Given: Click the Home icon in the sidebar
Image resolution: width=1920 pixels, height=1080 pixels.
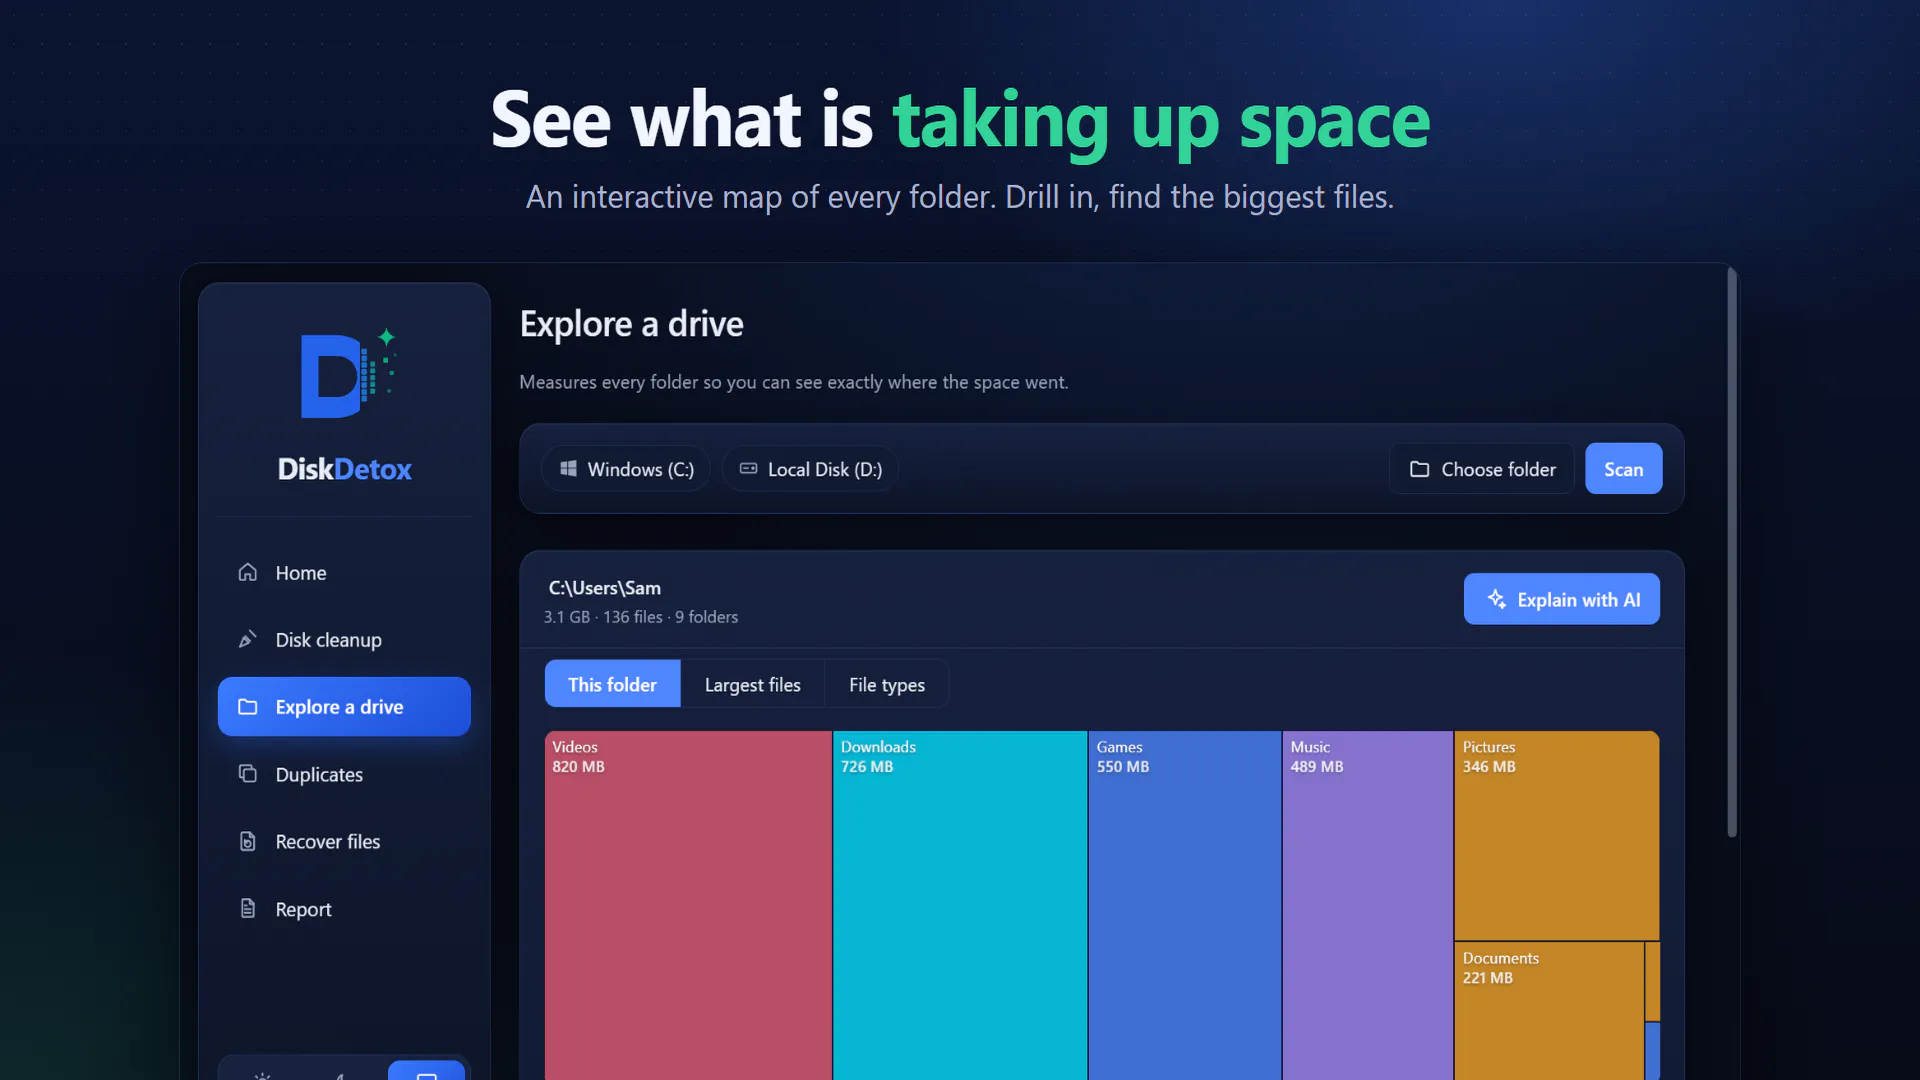Looking at the screenshot, I should click(x=248, y=572).
